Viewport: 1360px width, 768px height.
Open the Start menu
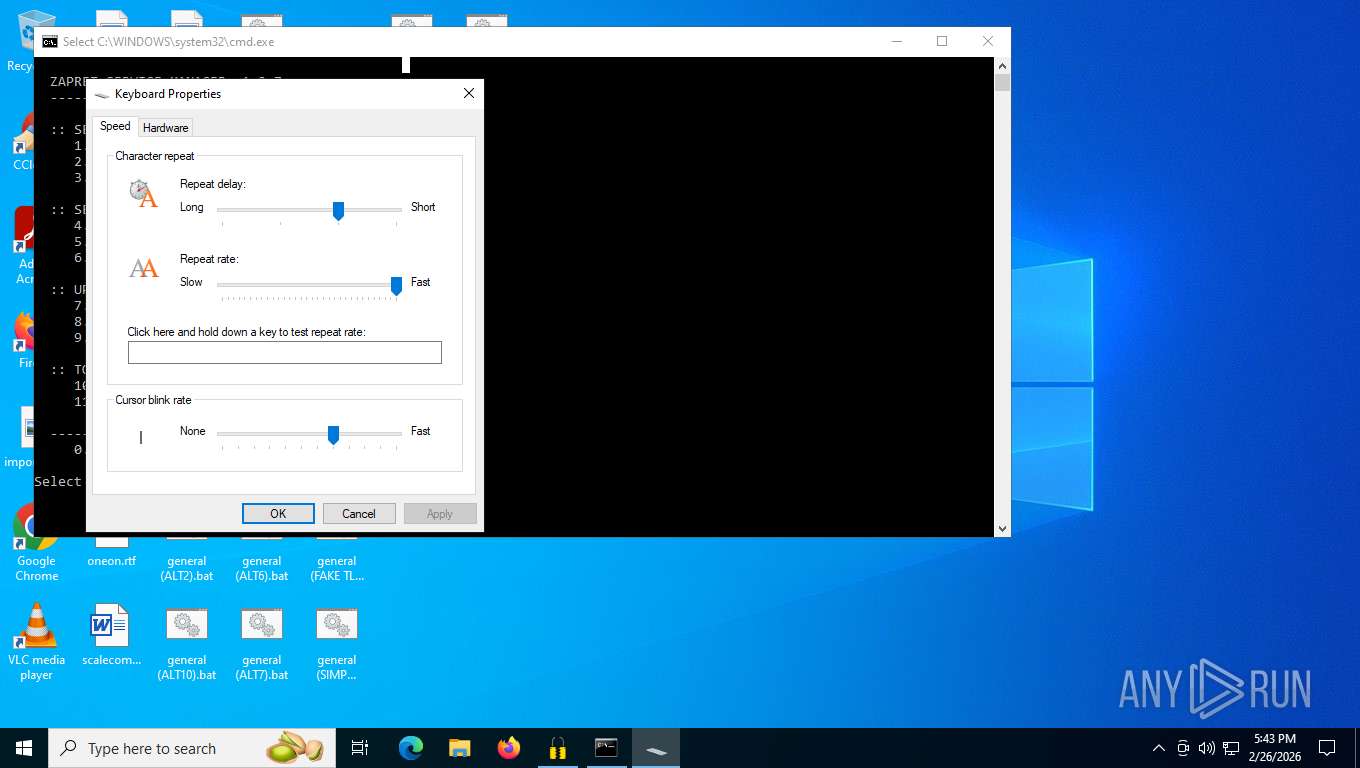24,748
